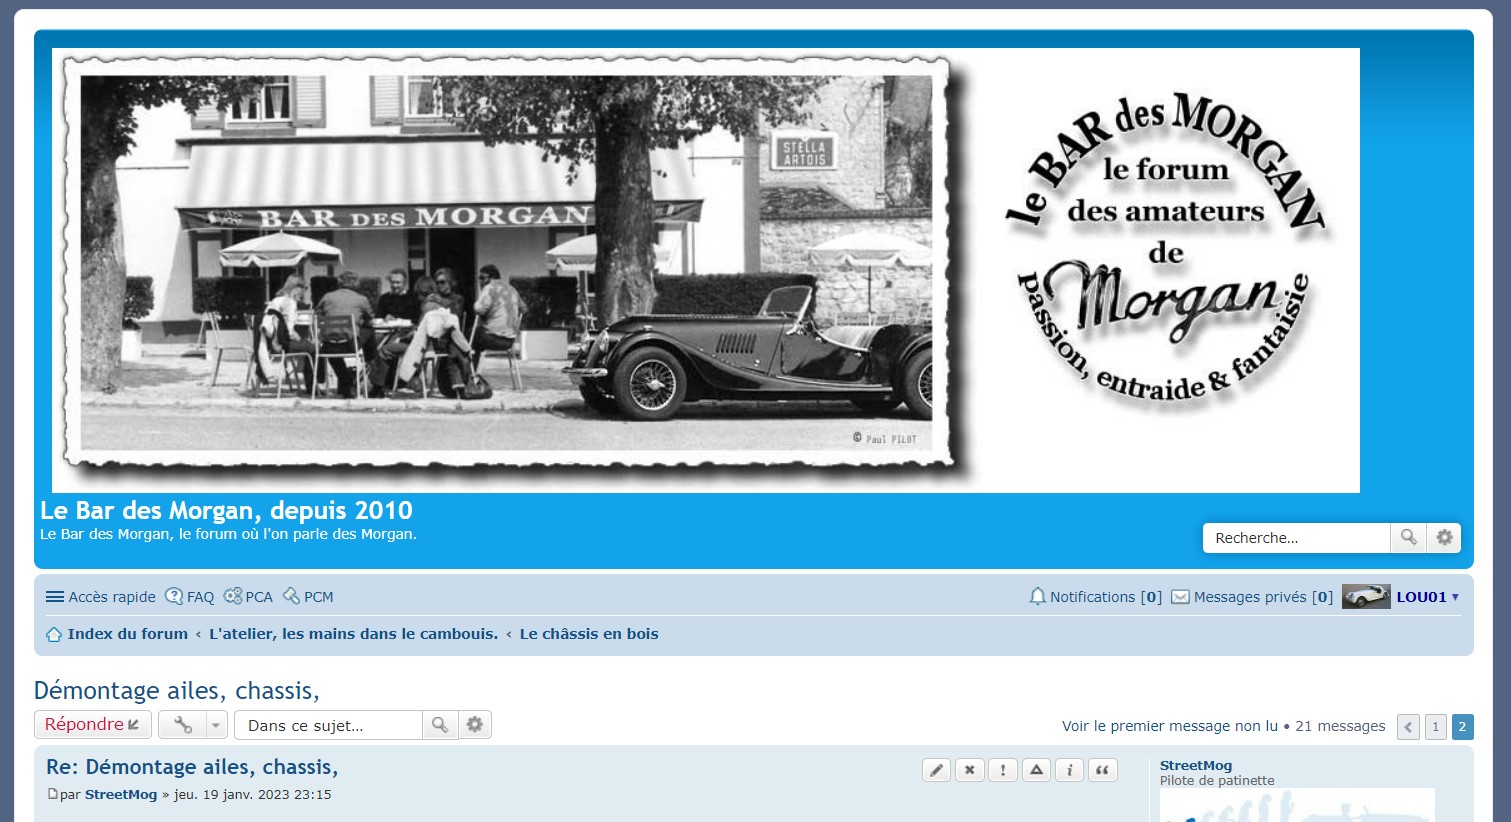The image size is (1511, 822).
Task: Open advanced search gear in the header
Action: click(1444, 538)
